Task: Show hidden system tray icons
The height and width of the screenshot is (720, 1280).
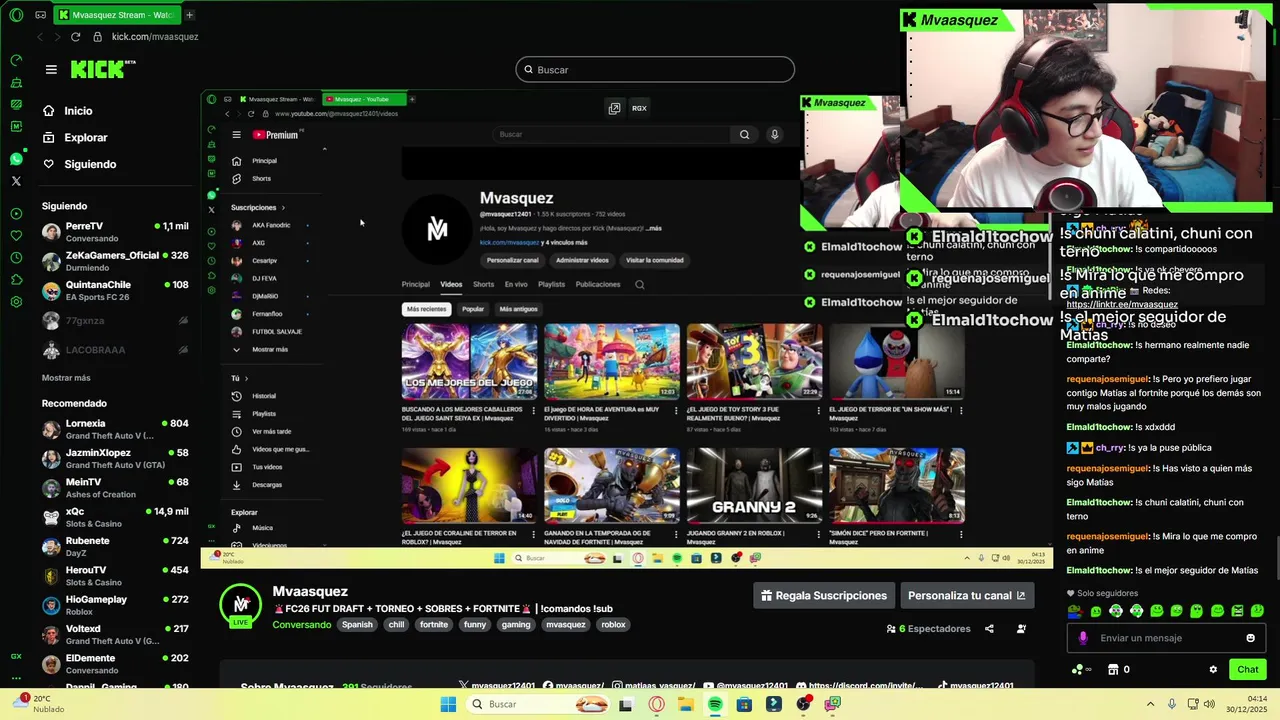Action: click(x=1150, y=704)
